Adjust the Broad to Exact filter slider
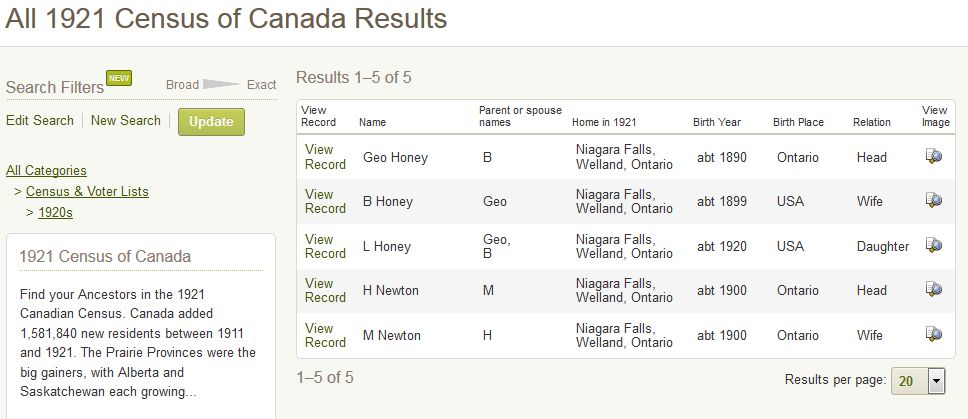The width and height of the screenshot is (968, 419). click(x=221, y=84)
